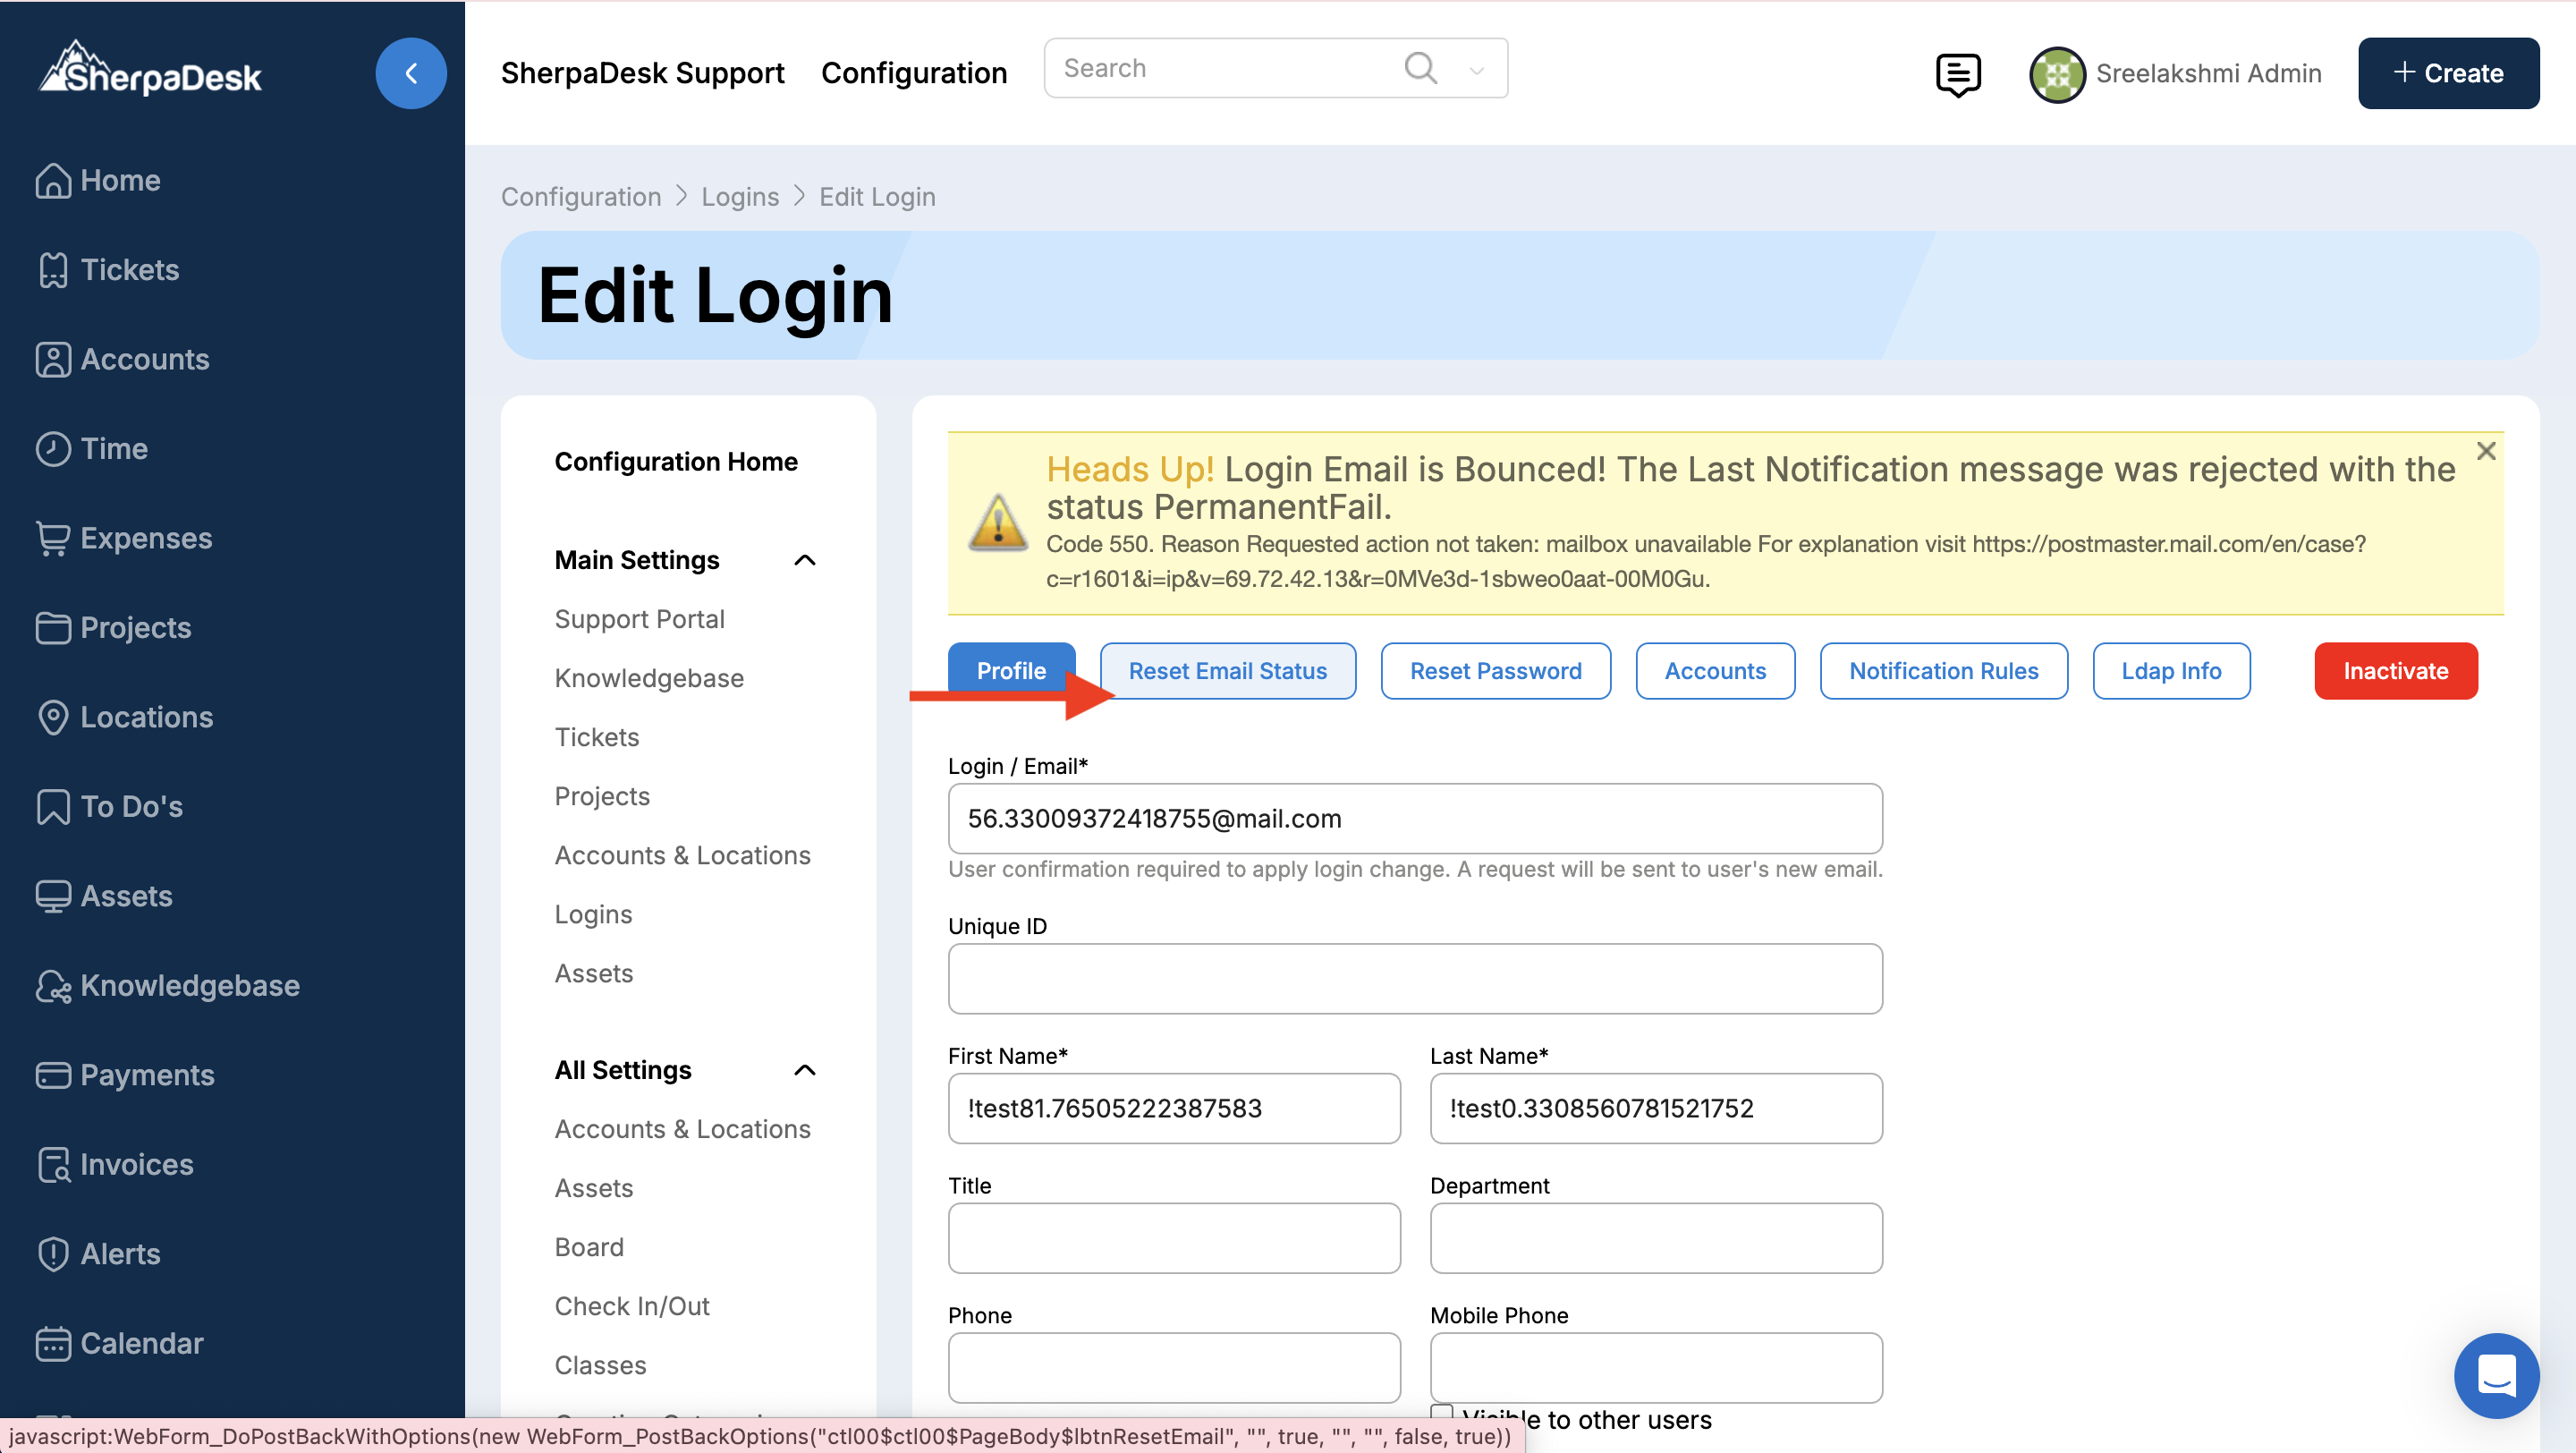Open the Locations pin icon

pos(53,717)
